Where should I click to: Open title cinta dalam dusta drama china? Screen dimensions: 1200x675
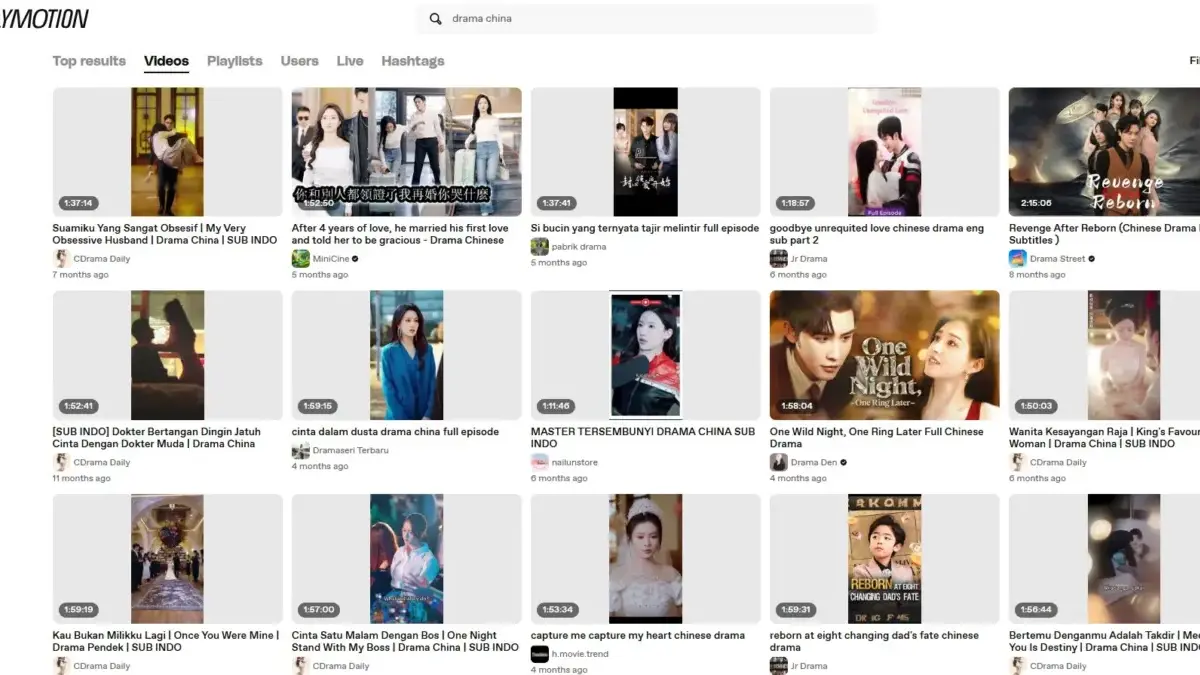point(395,432)
